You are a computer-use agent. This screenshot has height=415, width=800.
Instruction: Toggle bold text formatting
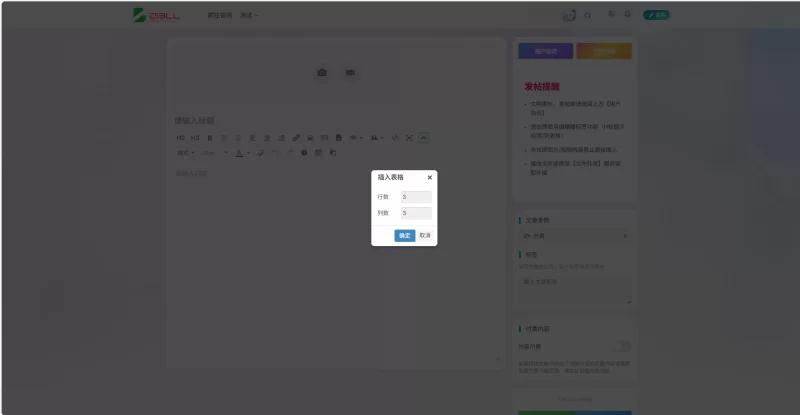(x=210, y=138)
